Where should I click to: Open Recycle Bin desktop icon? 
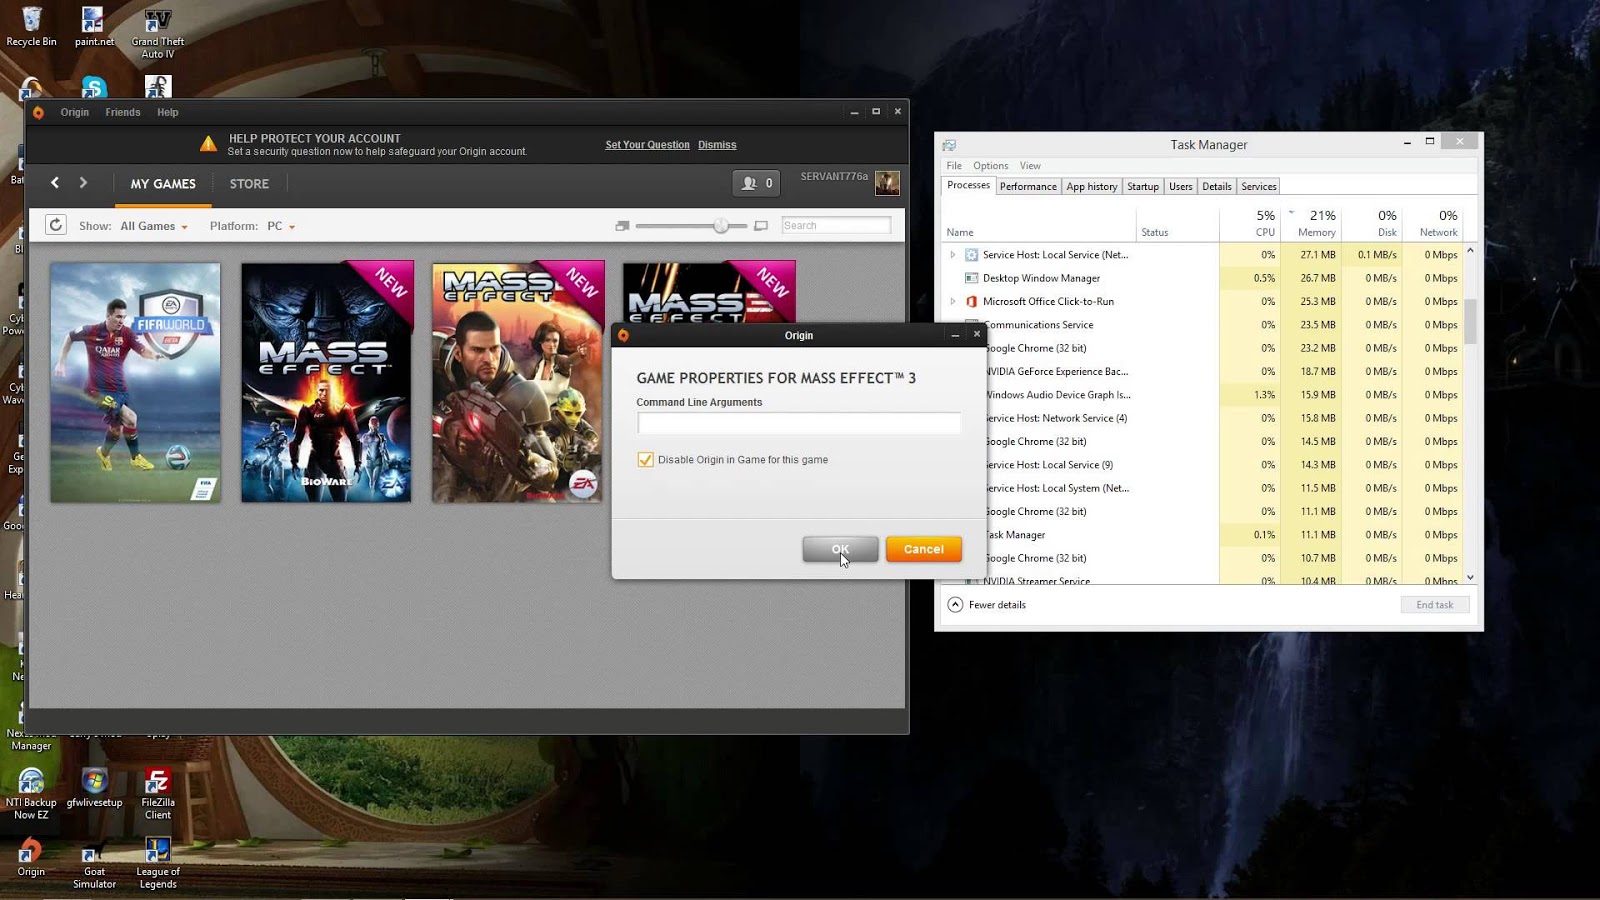tap(31, 27)
